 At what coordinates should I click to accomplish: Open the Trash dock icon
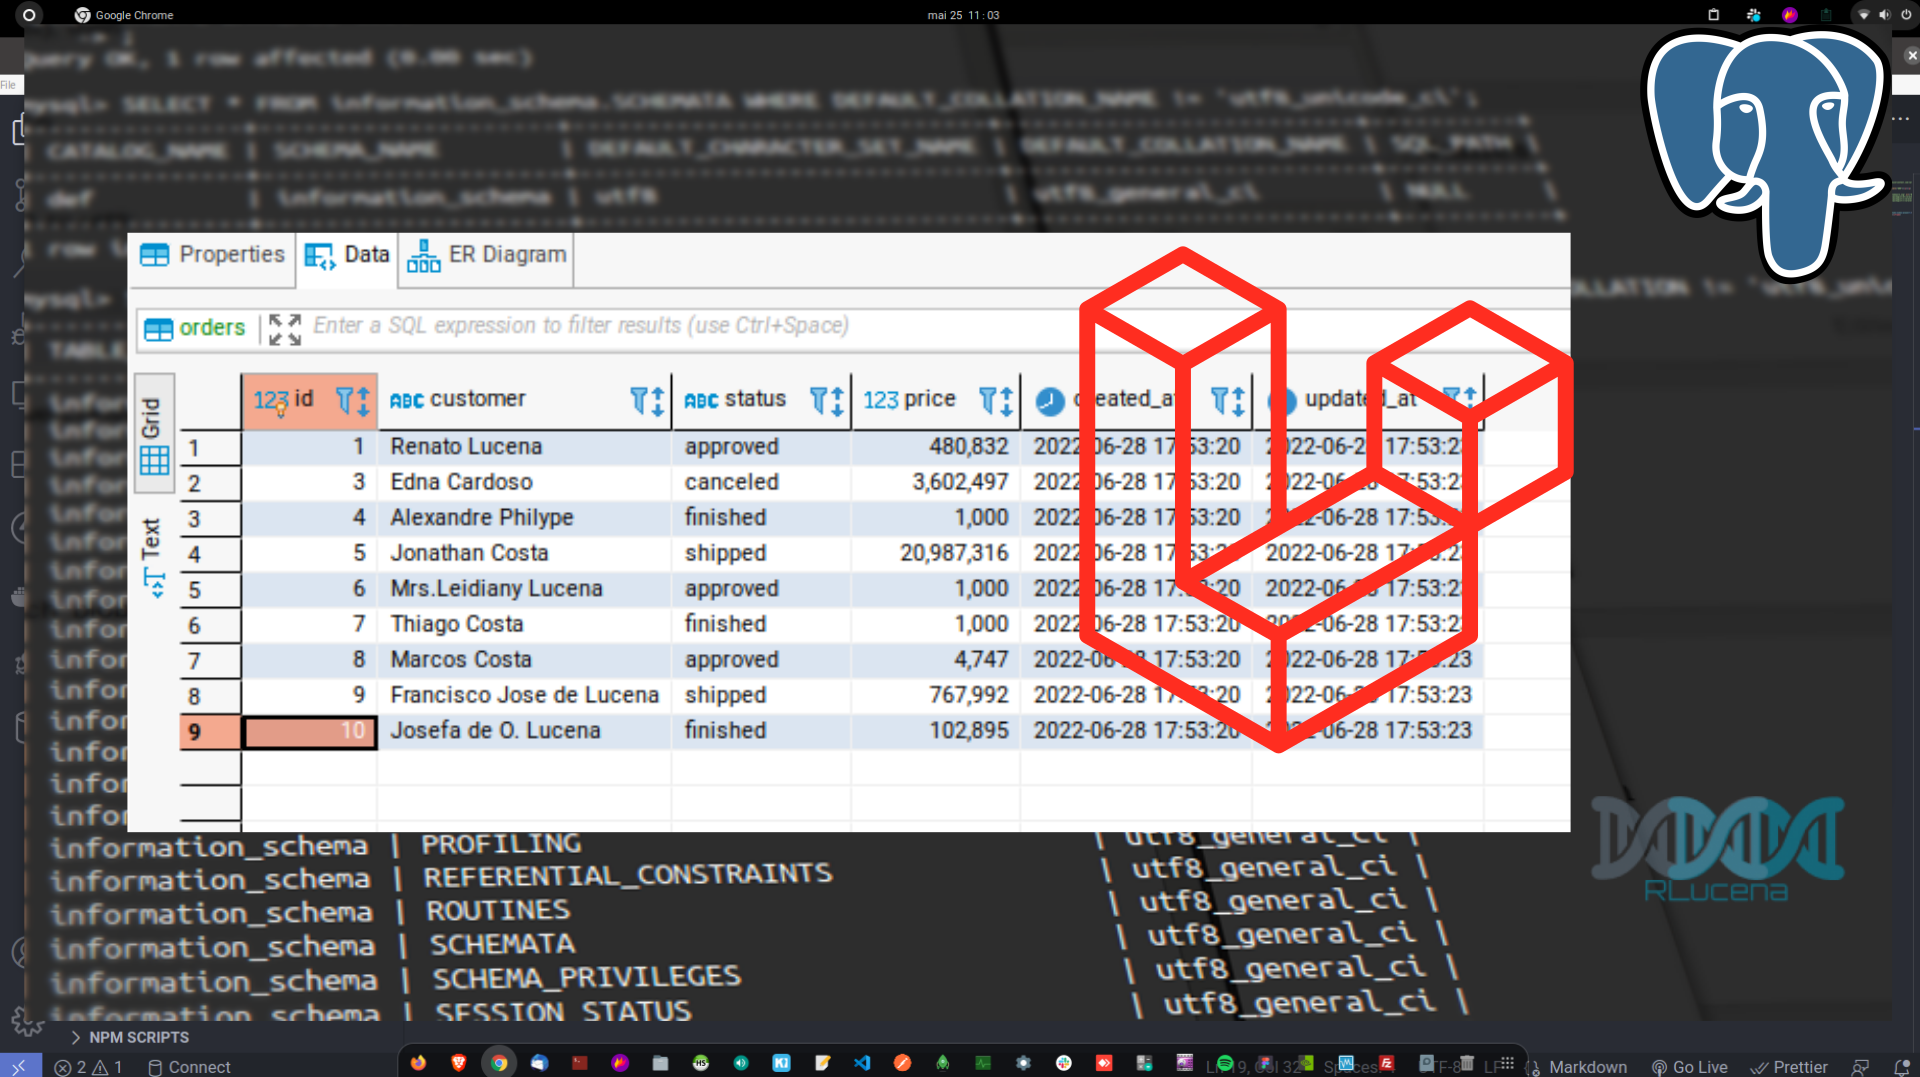[x=1467, y=1063]
